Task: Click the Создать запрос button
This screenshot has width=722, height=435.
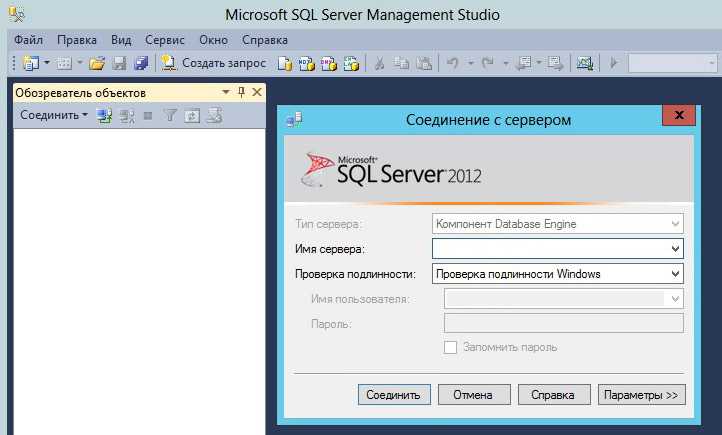Action: [x=214, y=63]
